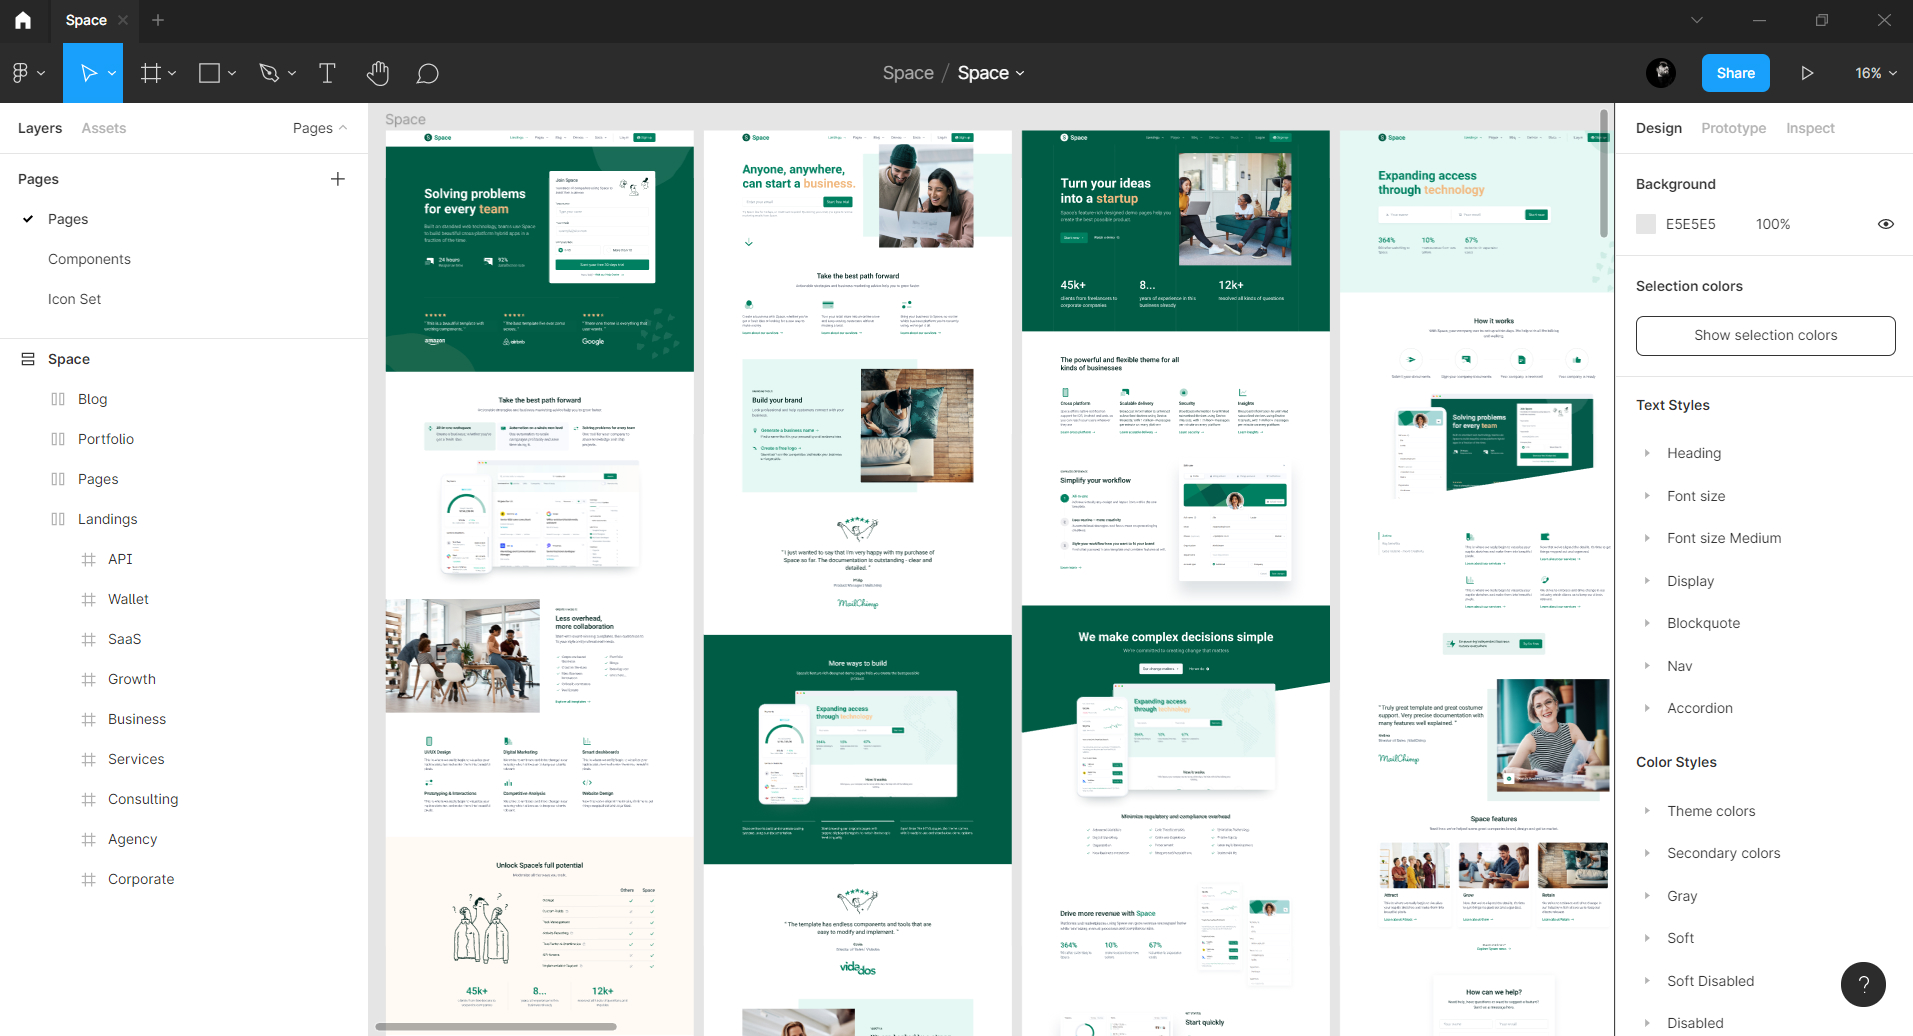The height and width of the screenshot is (1036, 1913).
Task: Select the Rectangle shape tool
Action: [x=209, y=73]
